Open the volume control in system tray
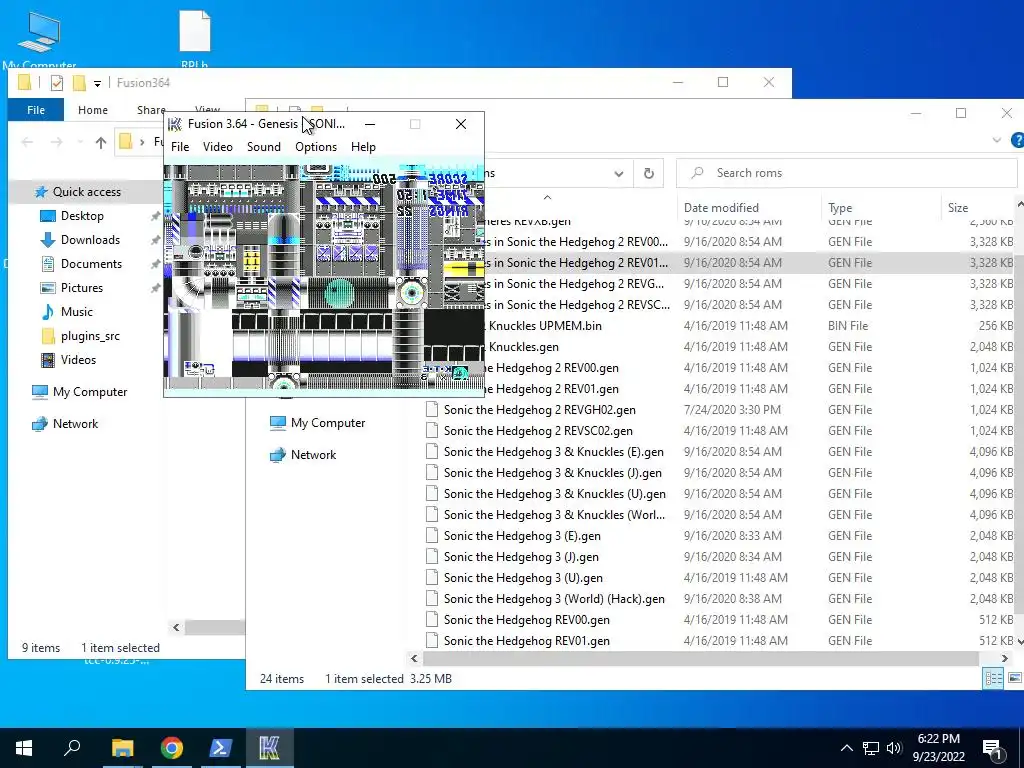The width and height of the screenshot is (1024, 768). (894, 748)
